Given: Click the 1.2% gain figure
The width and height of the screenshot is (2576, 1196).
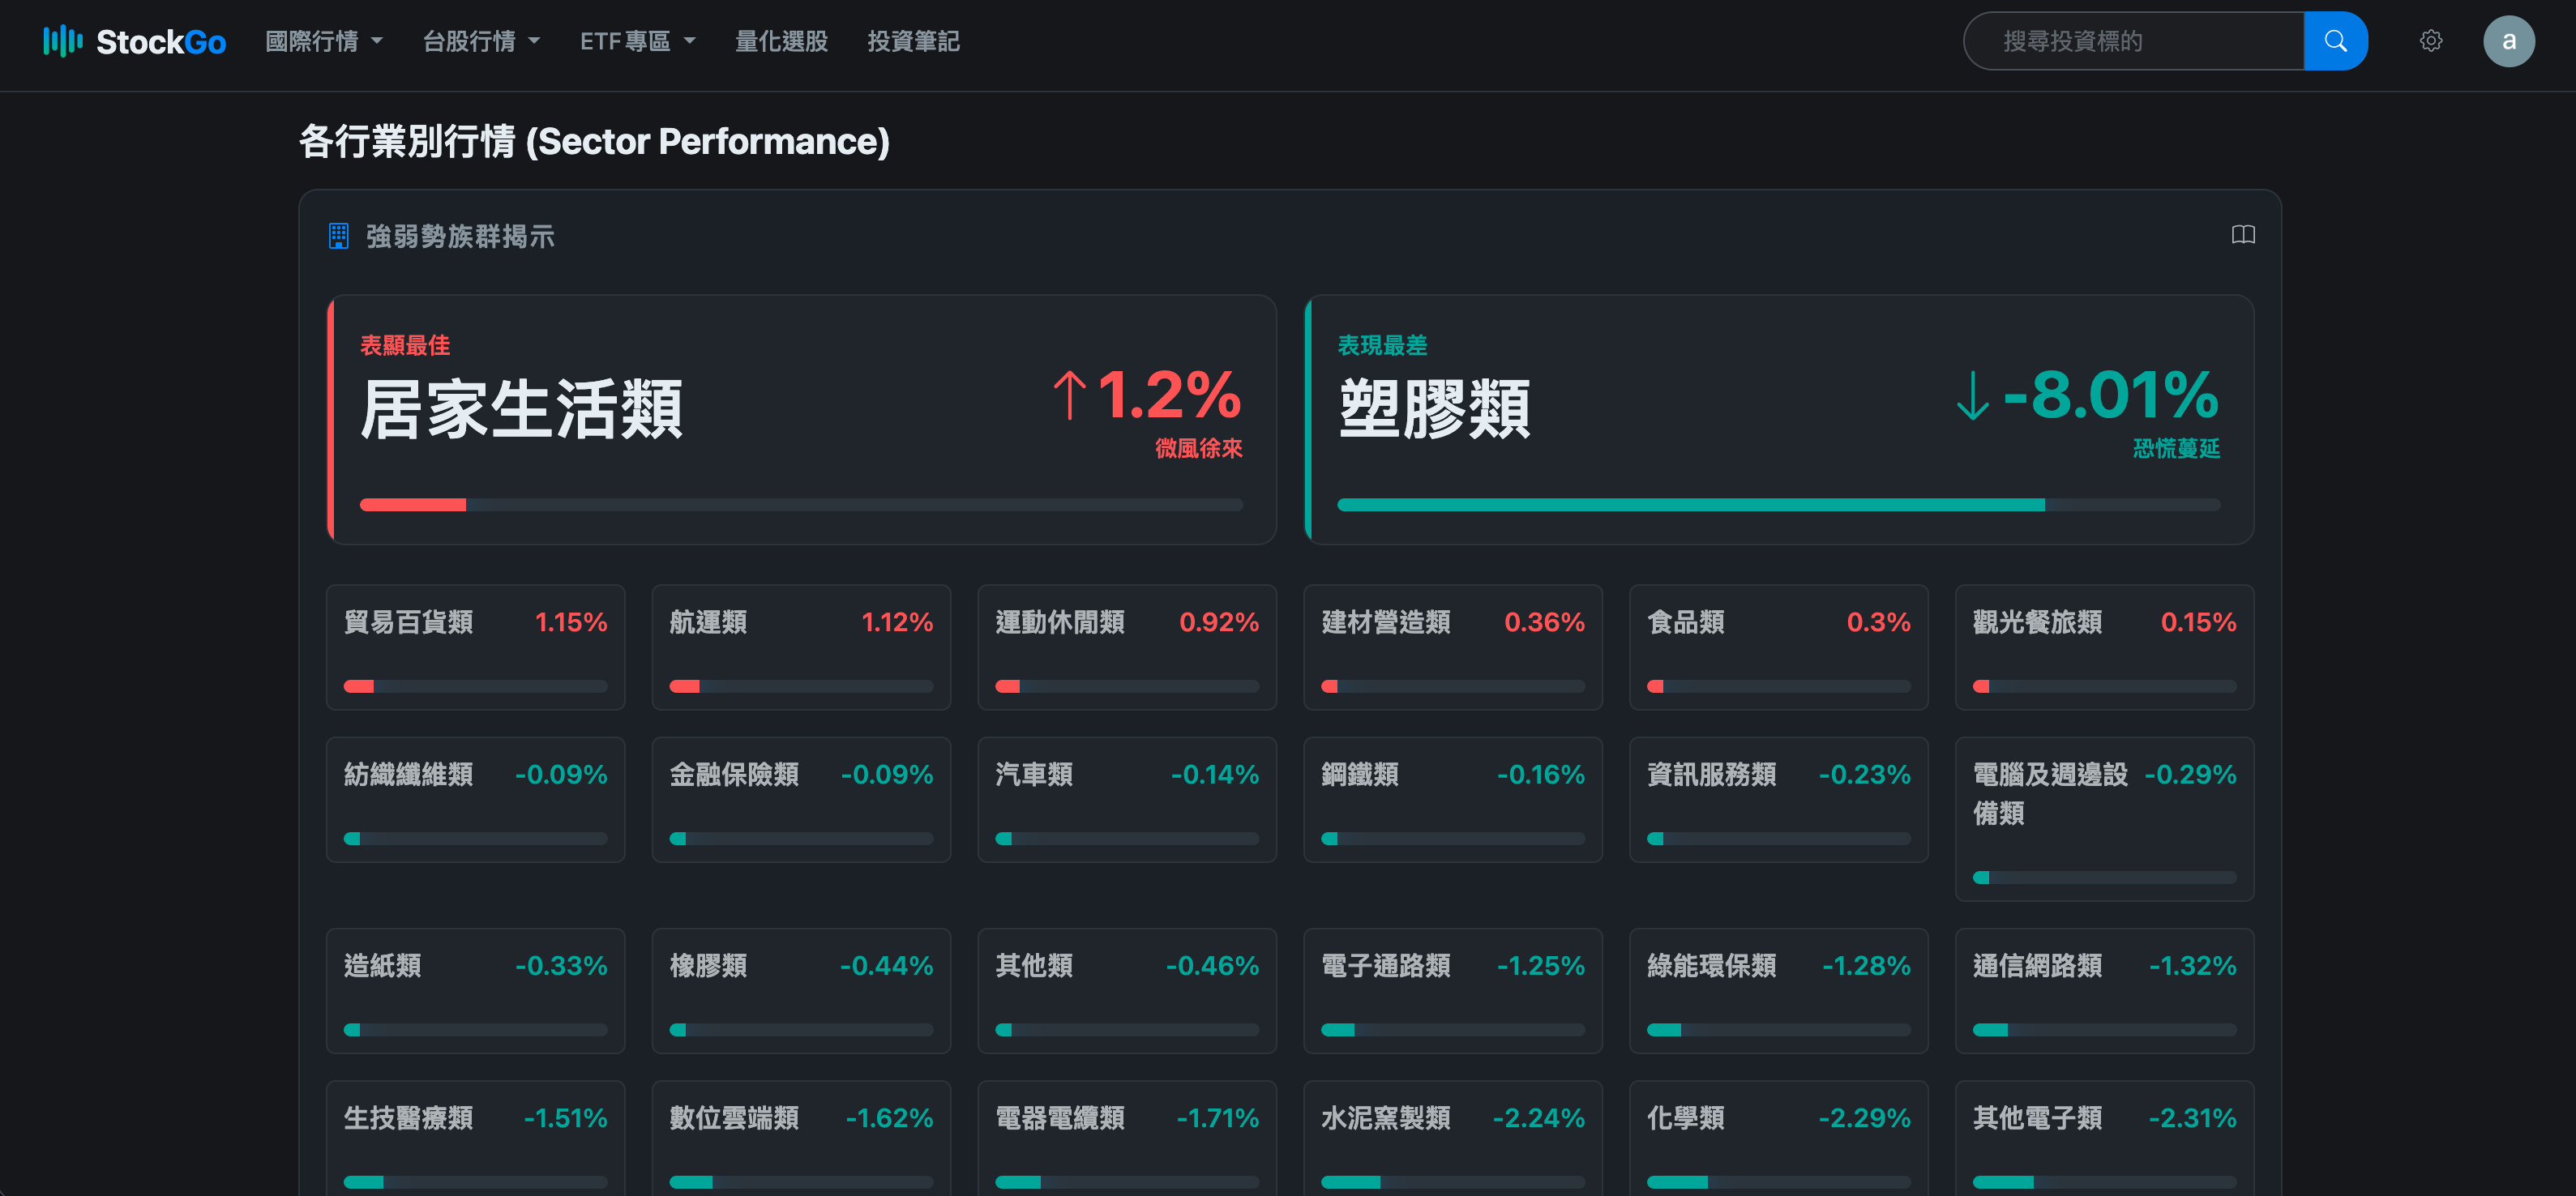Looking at the screenshot, I should [1169, 395].
